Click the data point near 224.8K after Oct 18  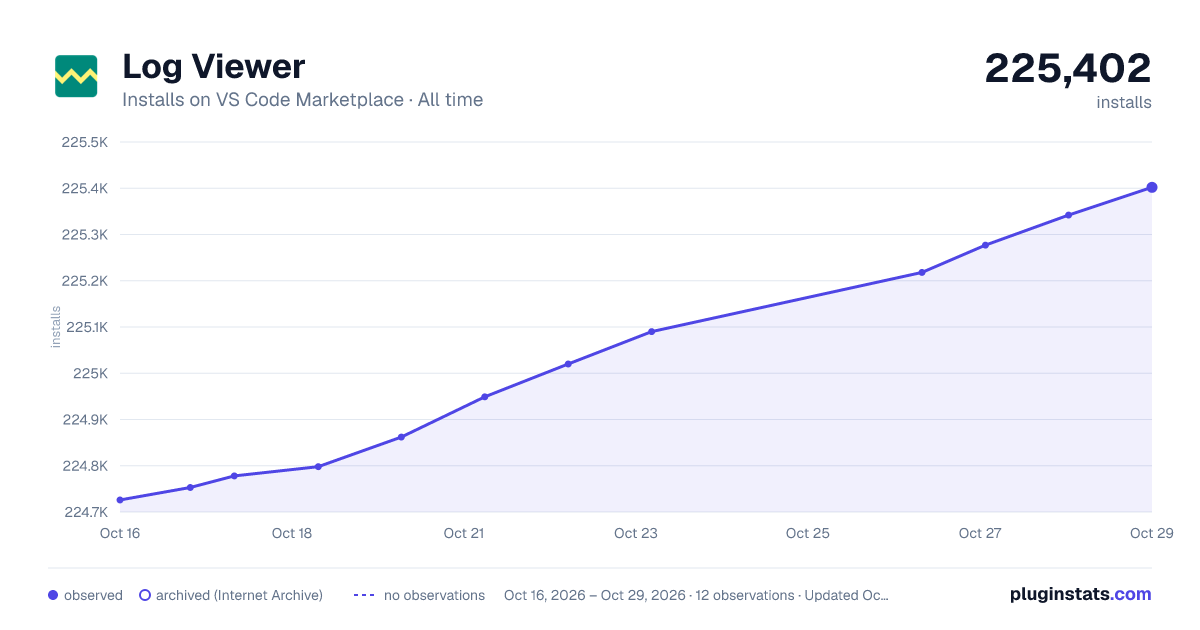pos(318,466)
